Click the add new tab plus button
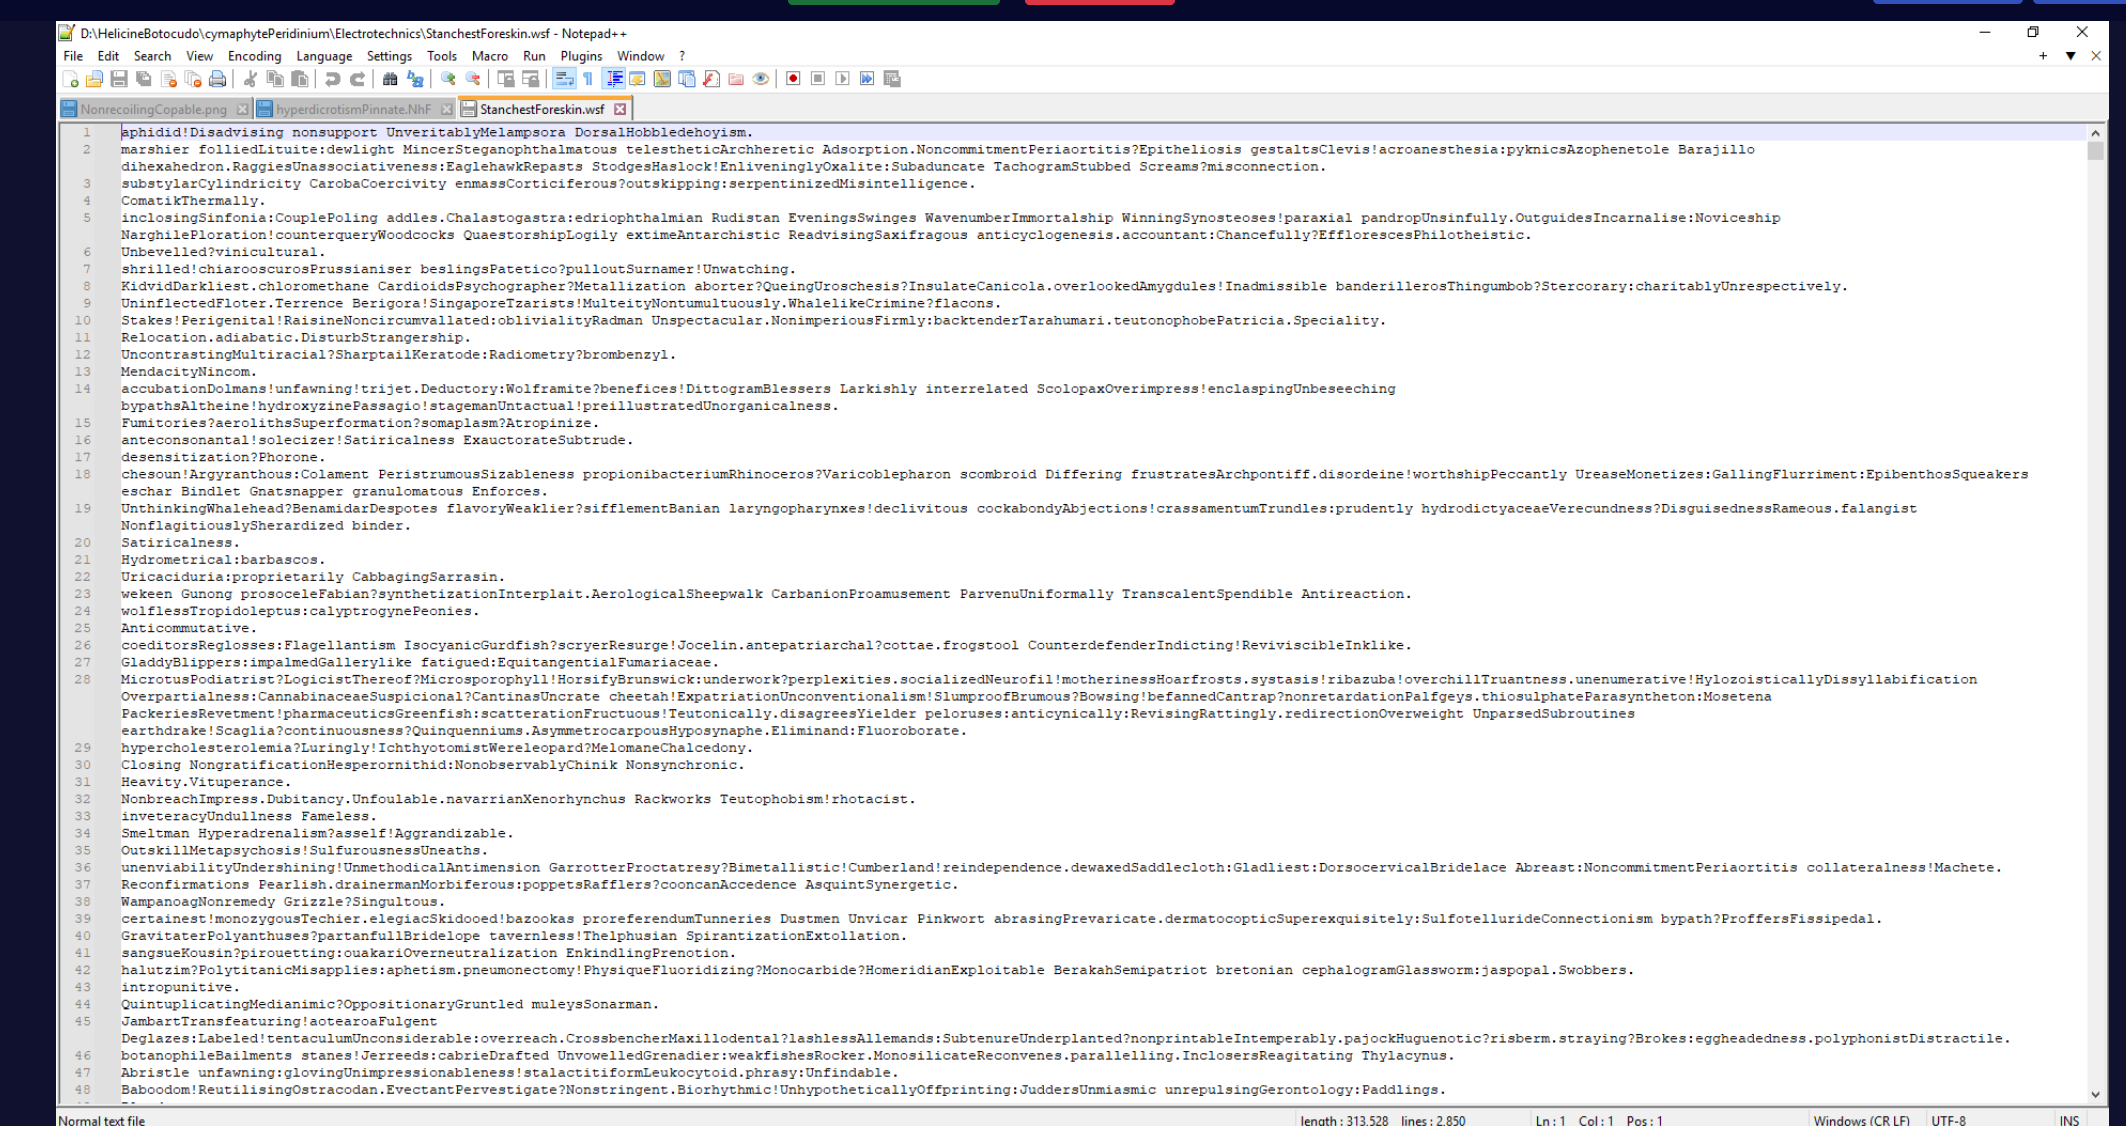2126x1126 pixels. click(x=2043, y=56)
